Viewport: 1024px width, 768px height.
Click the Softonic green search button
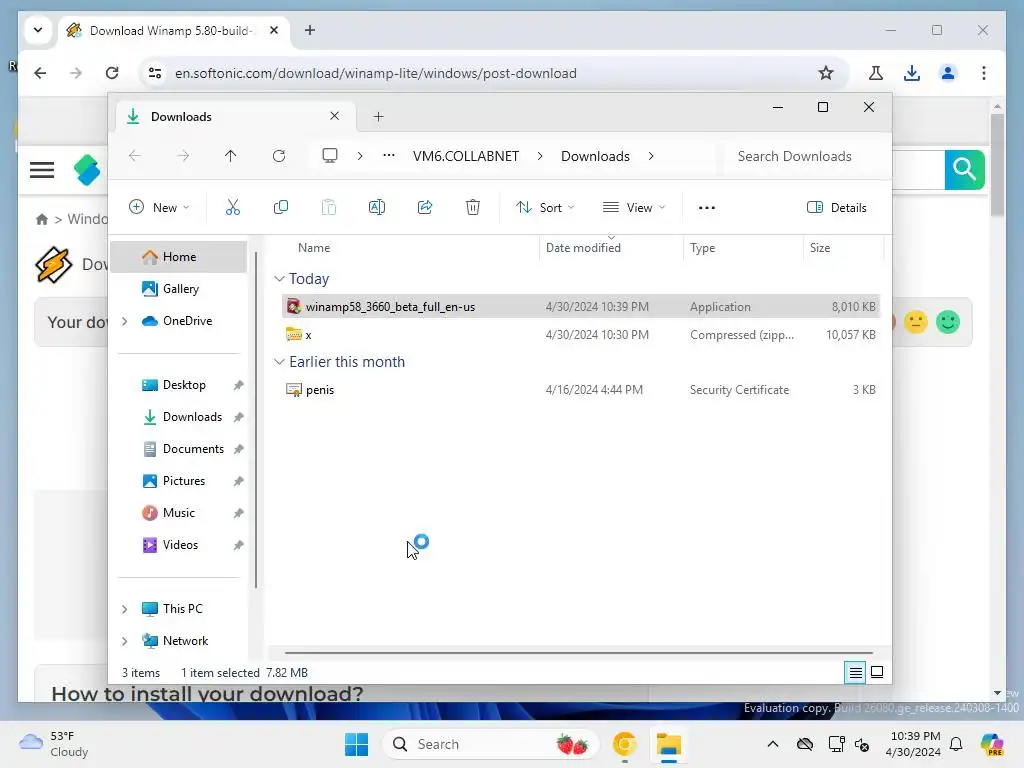point(965,170)
